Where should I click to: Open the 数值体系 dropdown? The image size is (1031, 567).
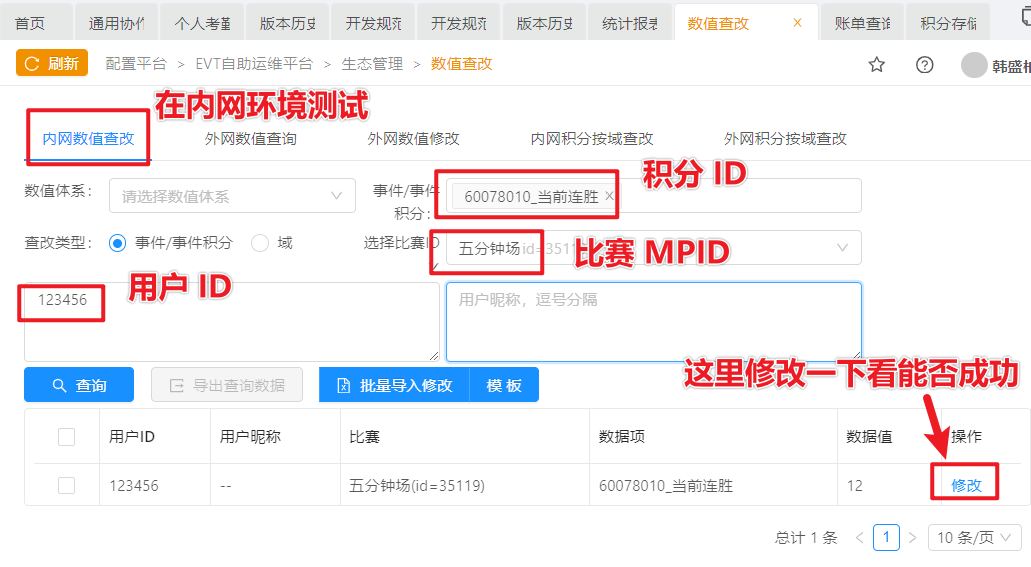(232, 196)
